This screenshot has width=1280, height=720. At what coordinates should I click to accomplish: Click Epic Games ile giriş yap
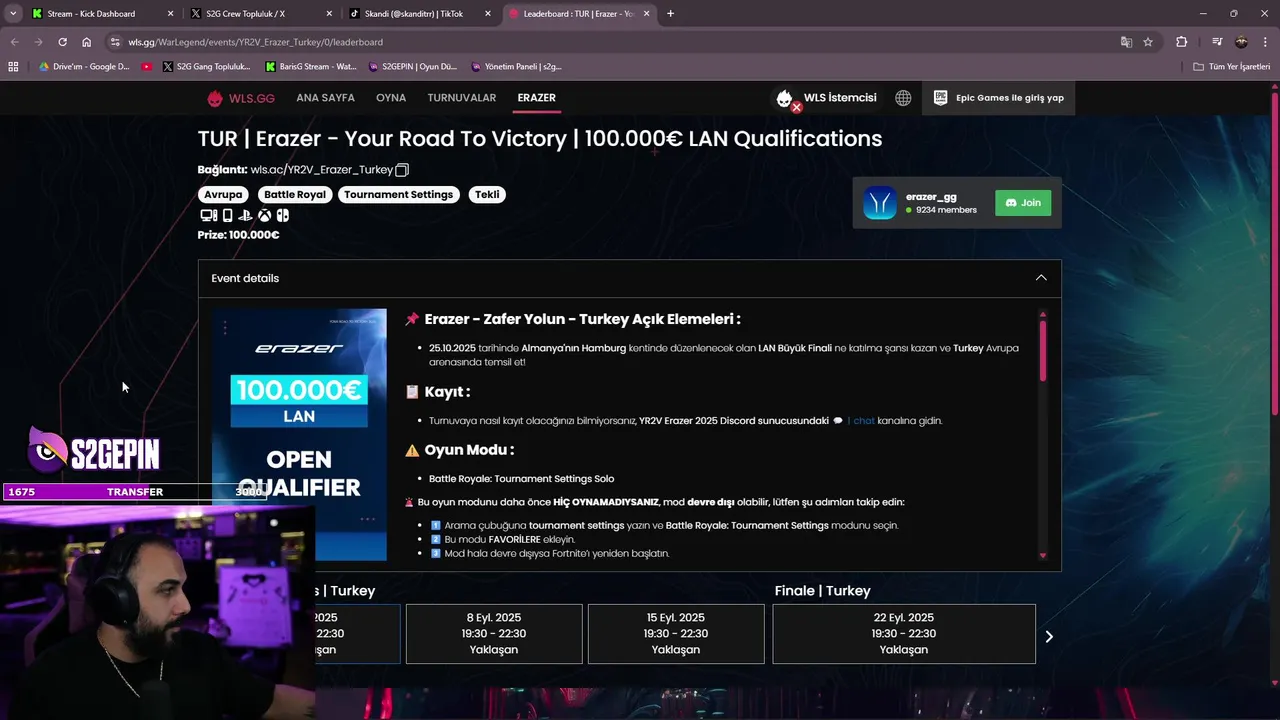998,98
